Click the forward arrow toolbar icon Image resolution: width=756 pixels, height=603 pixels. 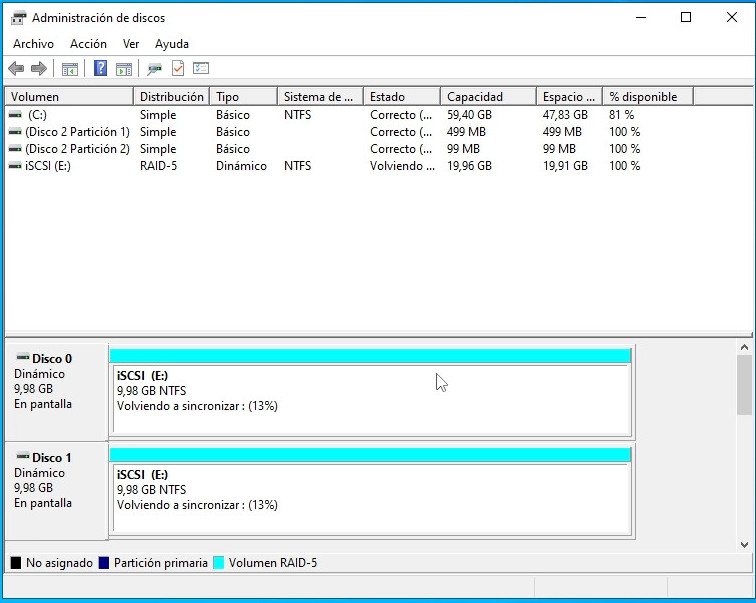39,69
